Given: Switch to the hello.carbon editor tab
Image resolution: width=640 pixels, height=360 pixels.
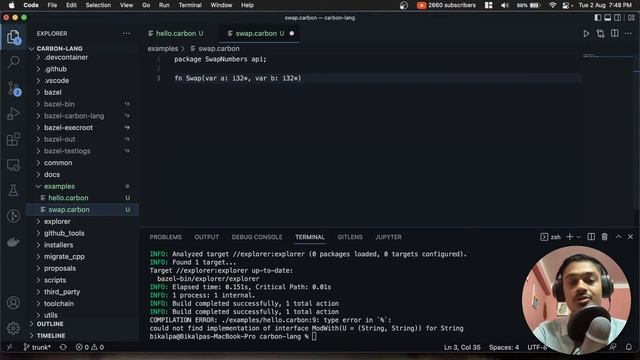Looking at the screenshot, I should 176,33.
